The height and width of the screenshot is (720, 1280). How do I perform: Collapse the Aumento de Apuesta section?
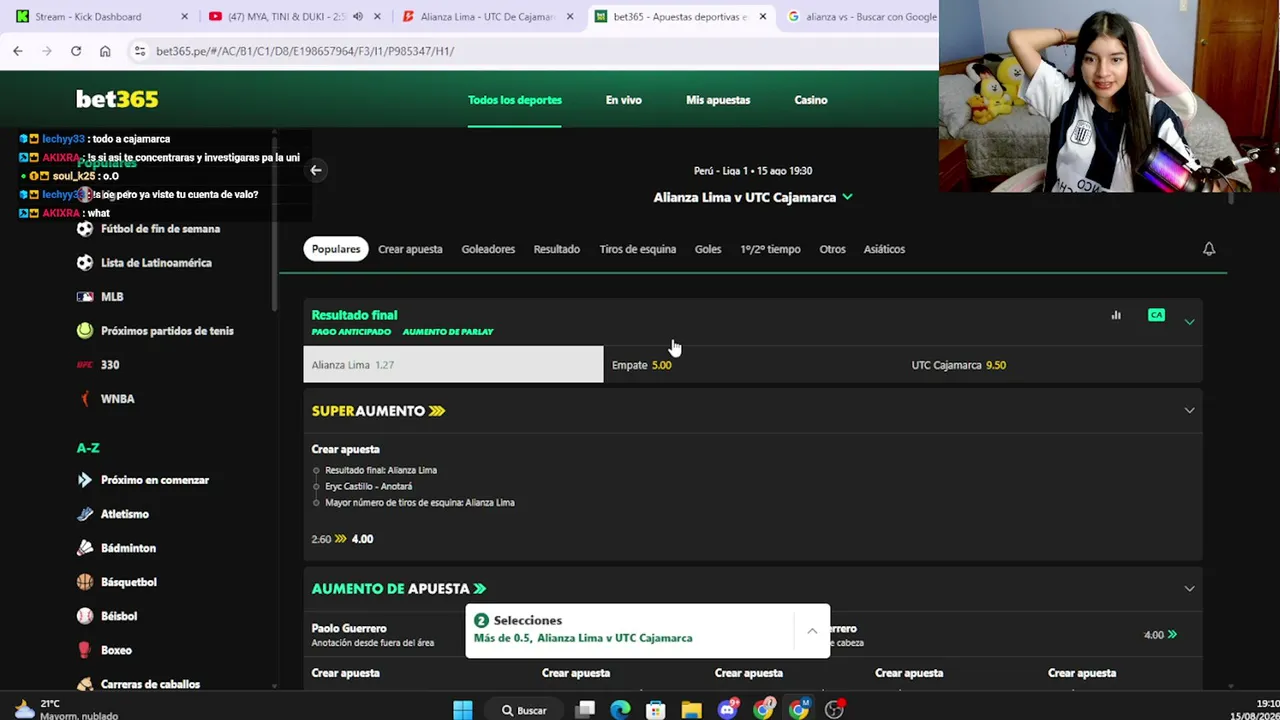(x=1189, y=588)
